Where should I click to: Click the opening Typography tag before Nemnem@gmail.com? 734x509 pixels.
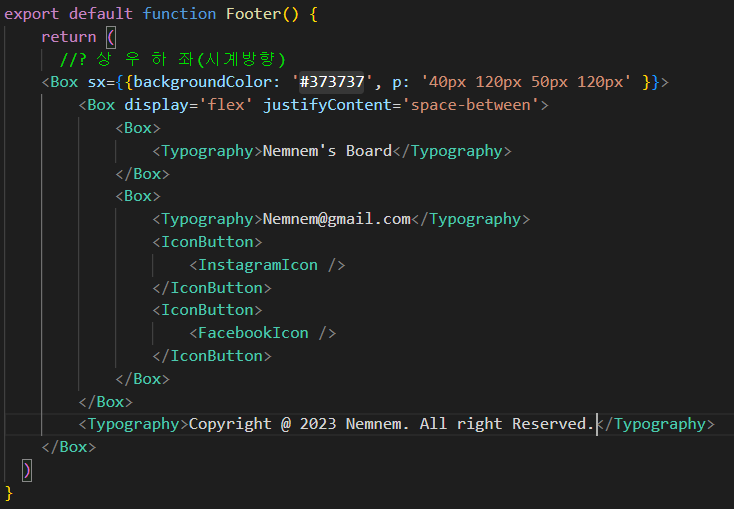(207, 219)
